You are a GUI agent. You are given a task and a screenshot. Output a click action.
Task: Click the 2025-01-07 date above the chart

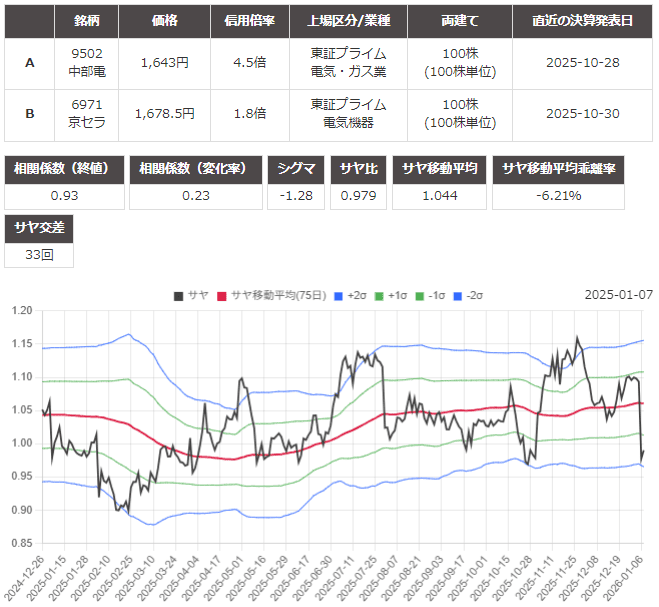[x=618, y=295]
